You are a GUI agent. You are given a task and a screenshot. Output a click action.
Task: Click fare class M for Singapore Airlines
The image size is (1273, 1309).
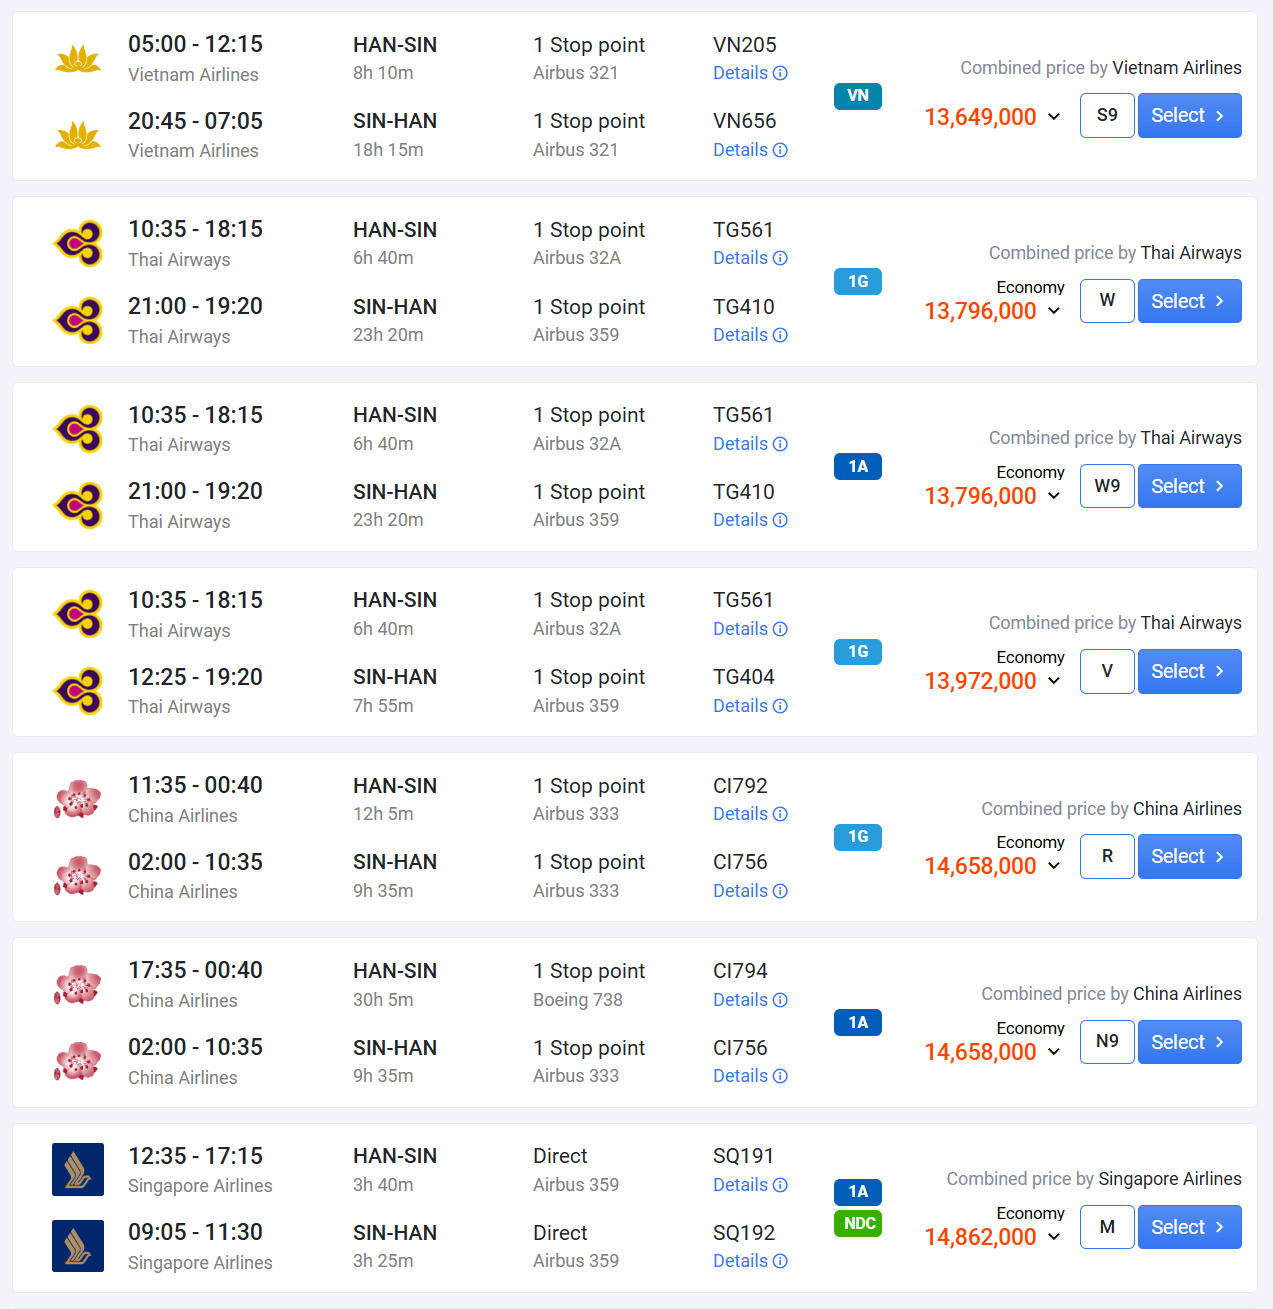1107,1227
